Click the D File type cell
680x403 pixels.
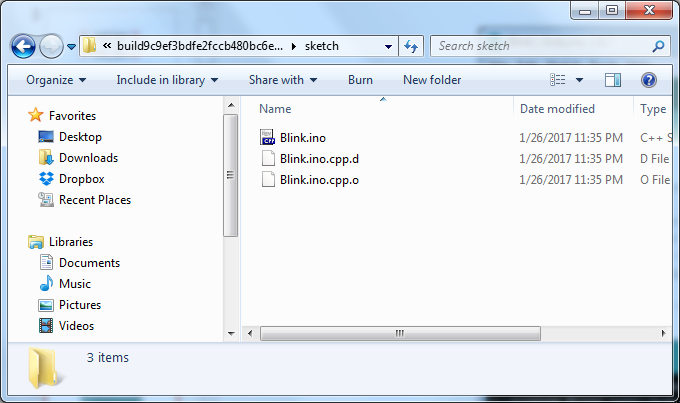coord(655,159)
